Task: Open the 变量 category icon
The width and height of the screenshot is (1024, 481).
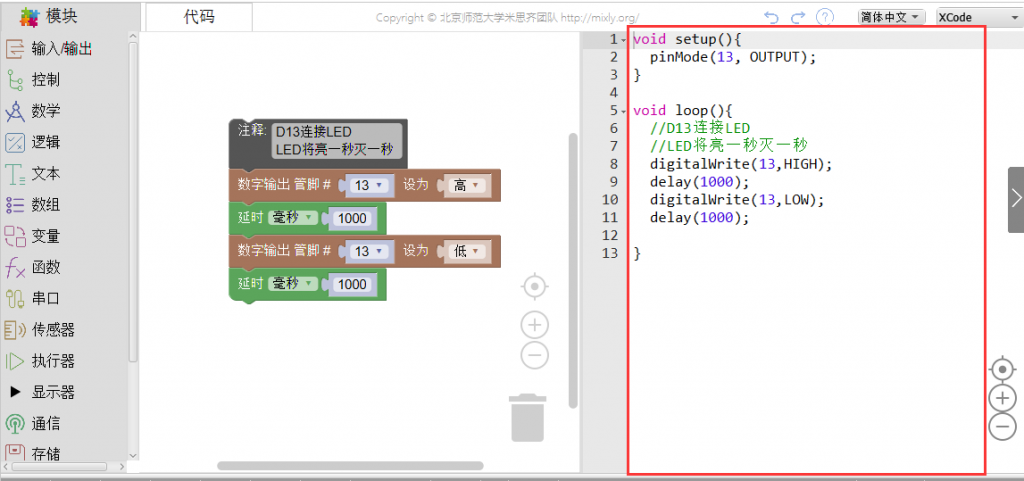Action: click(15, 236)
